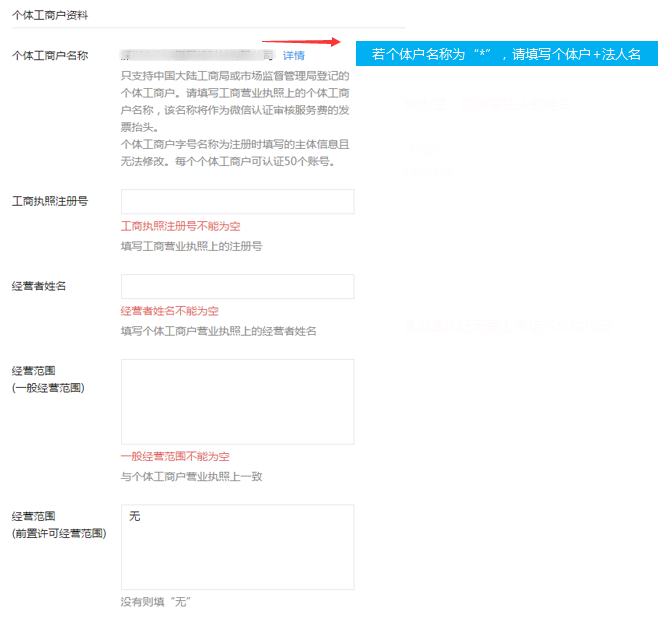Viewport: 669px width, 620px height.
Task: Click the 经营者姓名 label
Action: (x=40, y=286)
